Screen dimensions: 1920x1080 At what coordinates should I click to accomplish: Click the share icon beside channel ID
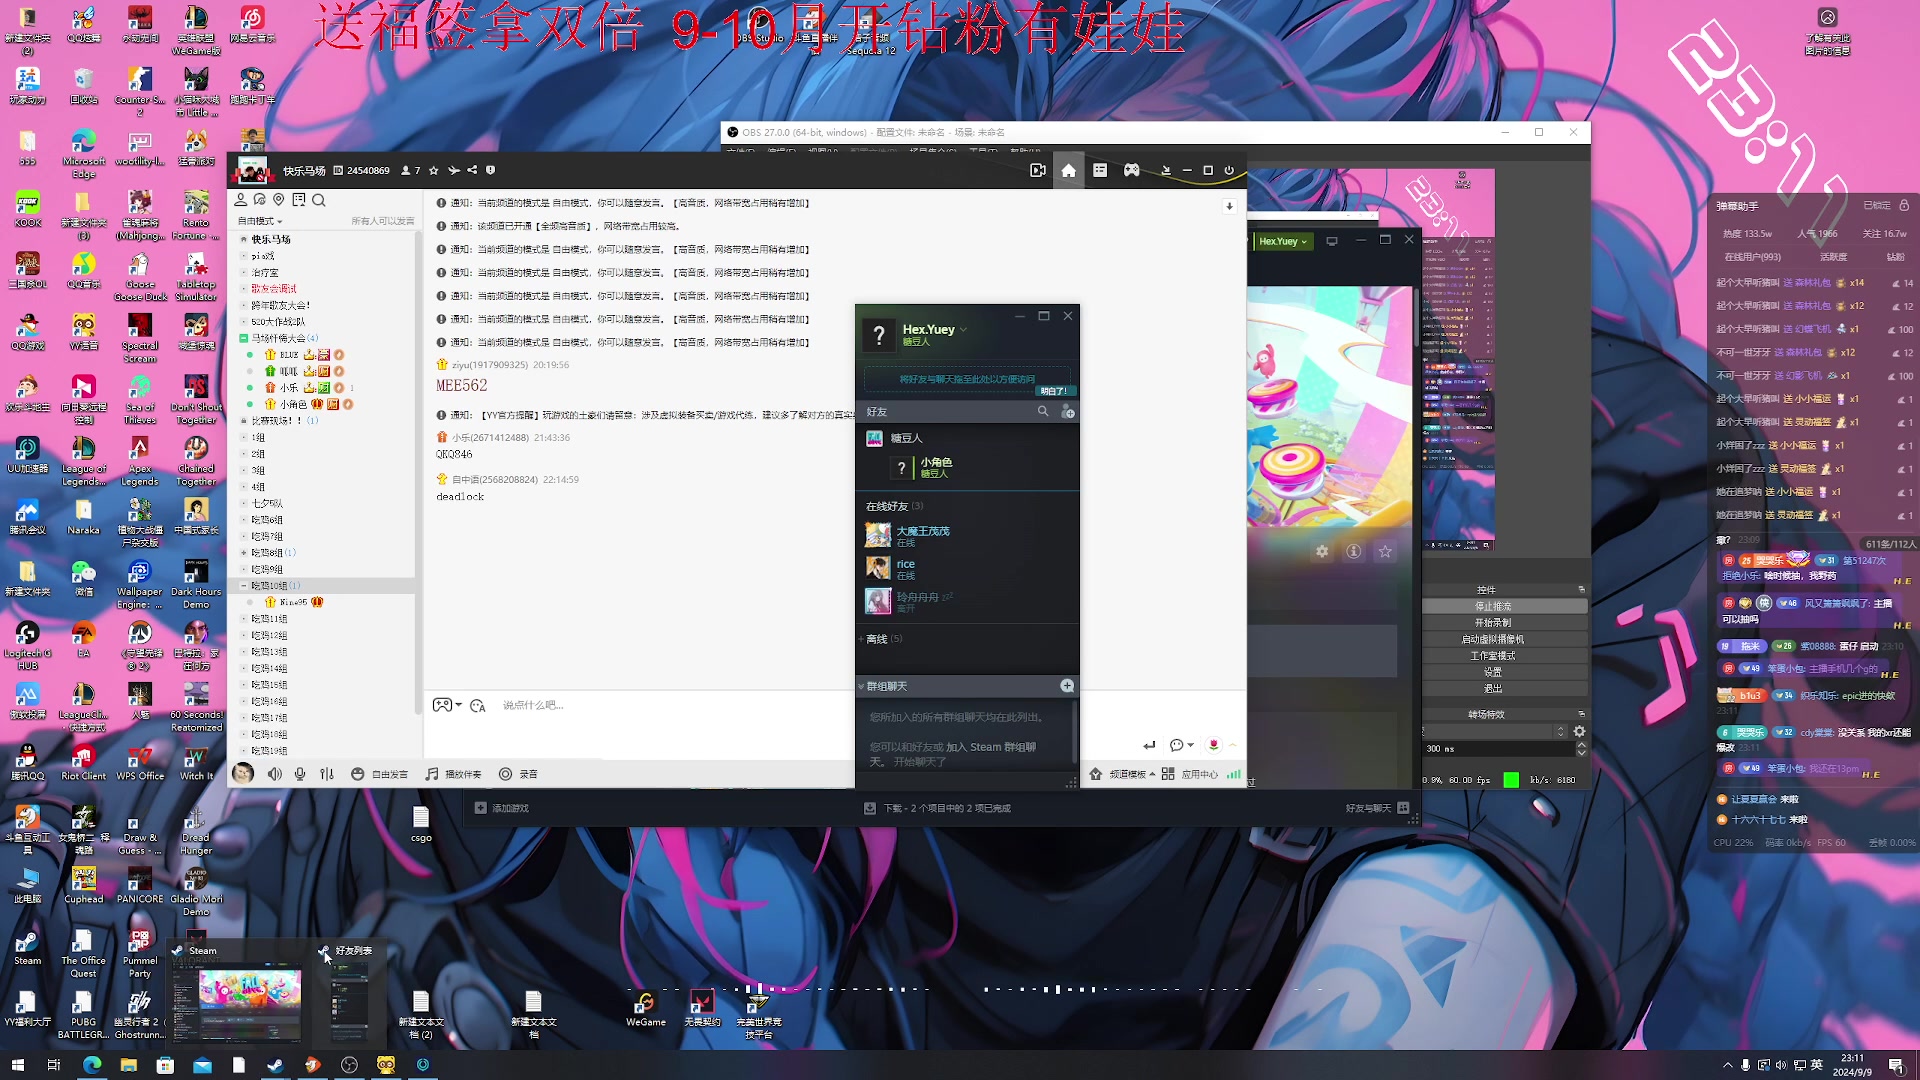coord(472,170)
